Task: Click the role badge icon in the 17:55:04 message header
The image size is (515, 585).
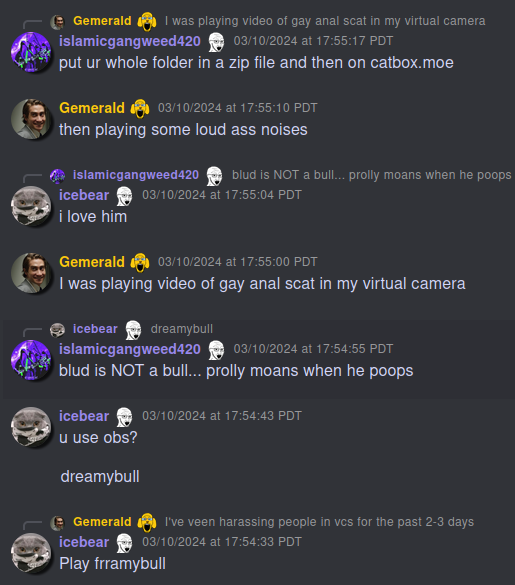Action: [x=125, y=196]
